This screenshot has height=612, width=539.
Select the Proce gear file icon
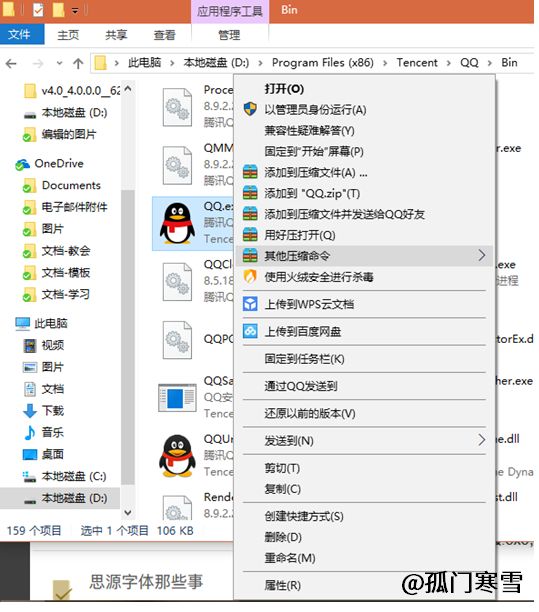pyautogui.click(x=177, y=108)
